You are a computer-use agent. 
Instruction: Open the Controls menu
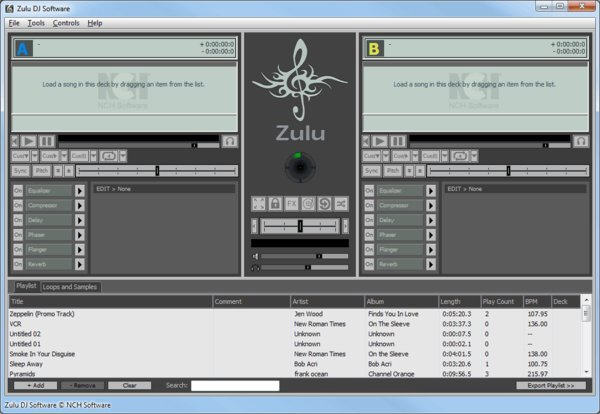click(66, 23)
